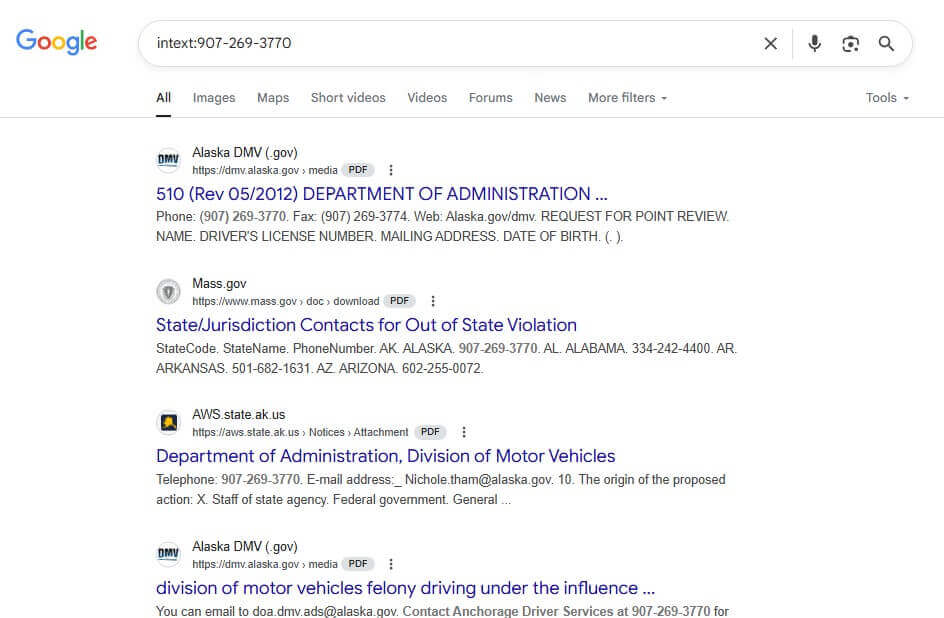Viewport: 944px width, 618px height.
Task: Click the PDF badge on AWS.state.ak.us result
Action: coord(430,432)
